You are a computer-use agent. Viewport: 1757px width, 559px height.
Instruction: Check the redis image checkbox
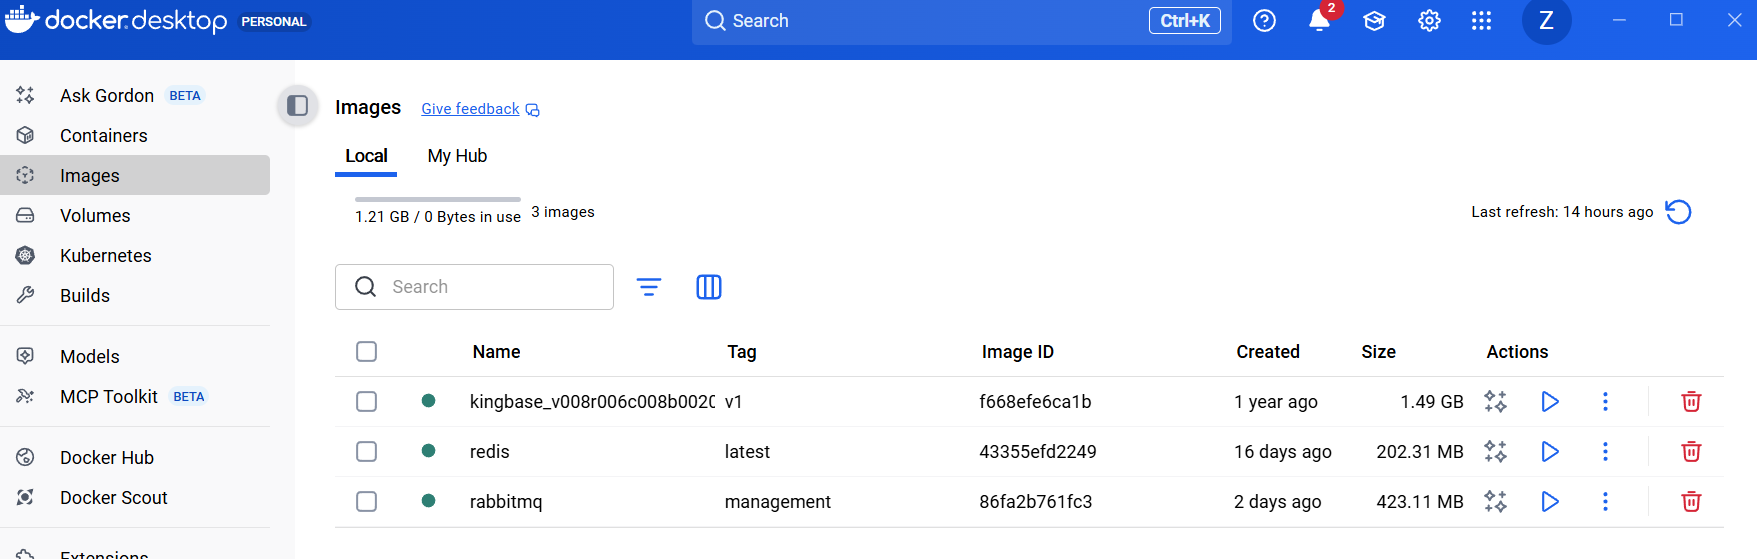(x=367, y=451)
